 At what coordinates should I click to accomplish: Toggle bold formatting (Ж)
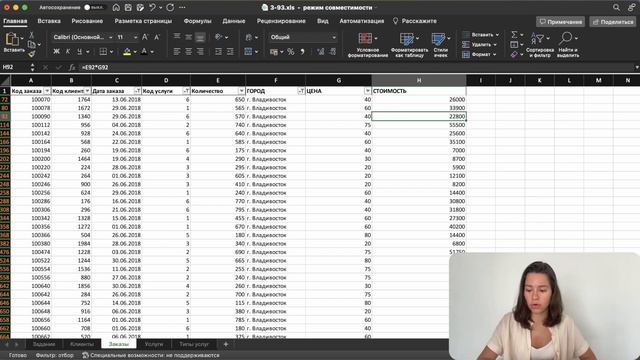pos(56,51)
